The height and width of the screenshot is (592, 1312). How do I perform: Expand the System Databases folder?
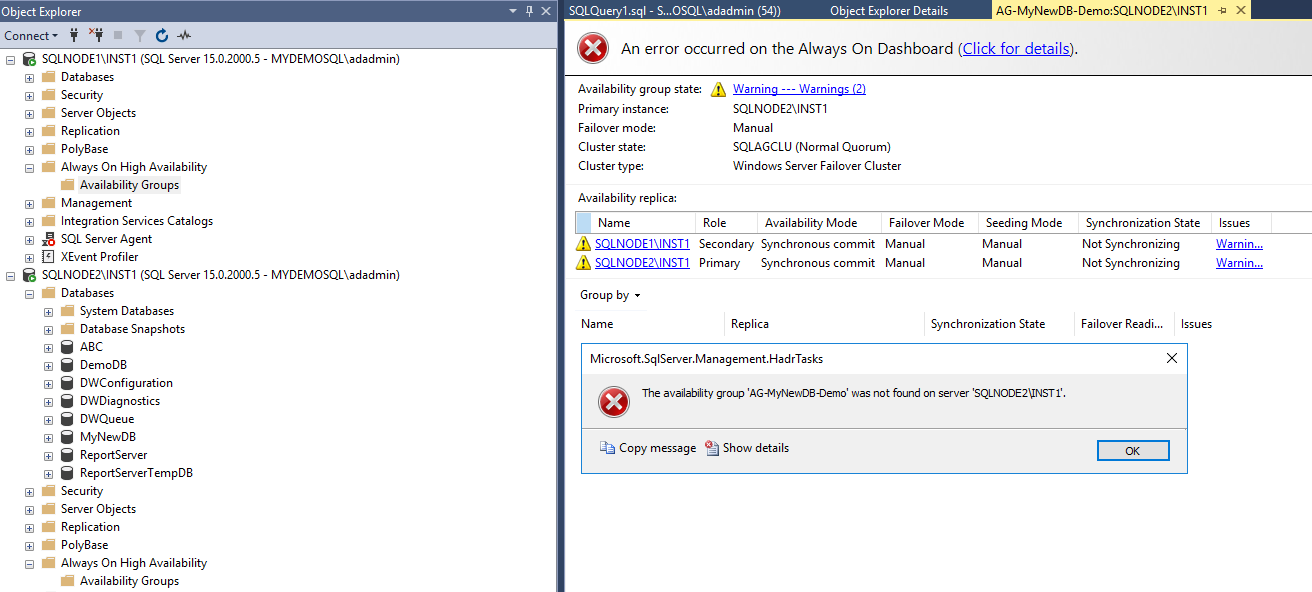pos(48,311)
